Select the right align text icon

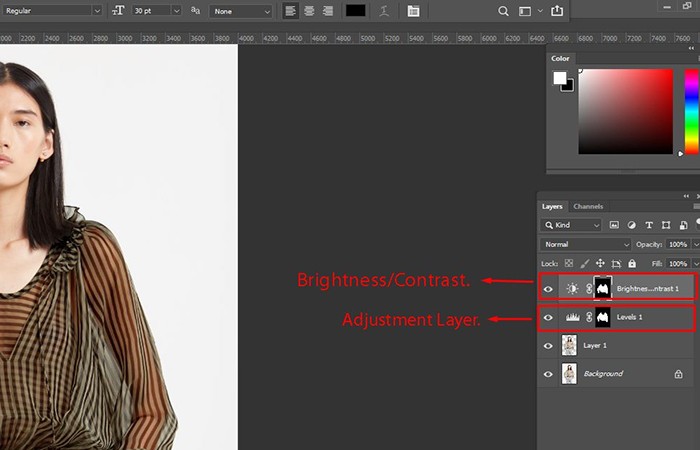328,11
